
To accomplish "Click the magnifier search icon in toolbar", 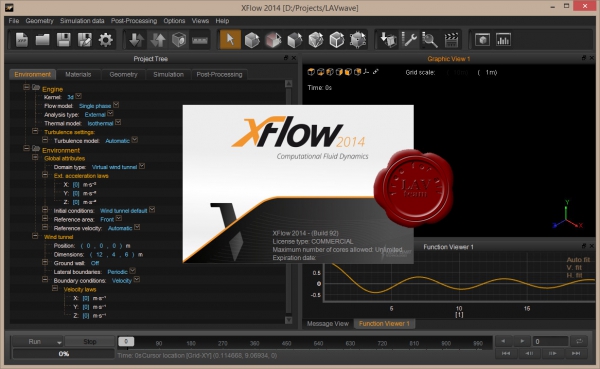I will (x=430, y=40).
